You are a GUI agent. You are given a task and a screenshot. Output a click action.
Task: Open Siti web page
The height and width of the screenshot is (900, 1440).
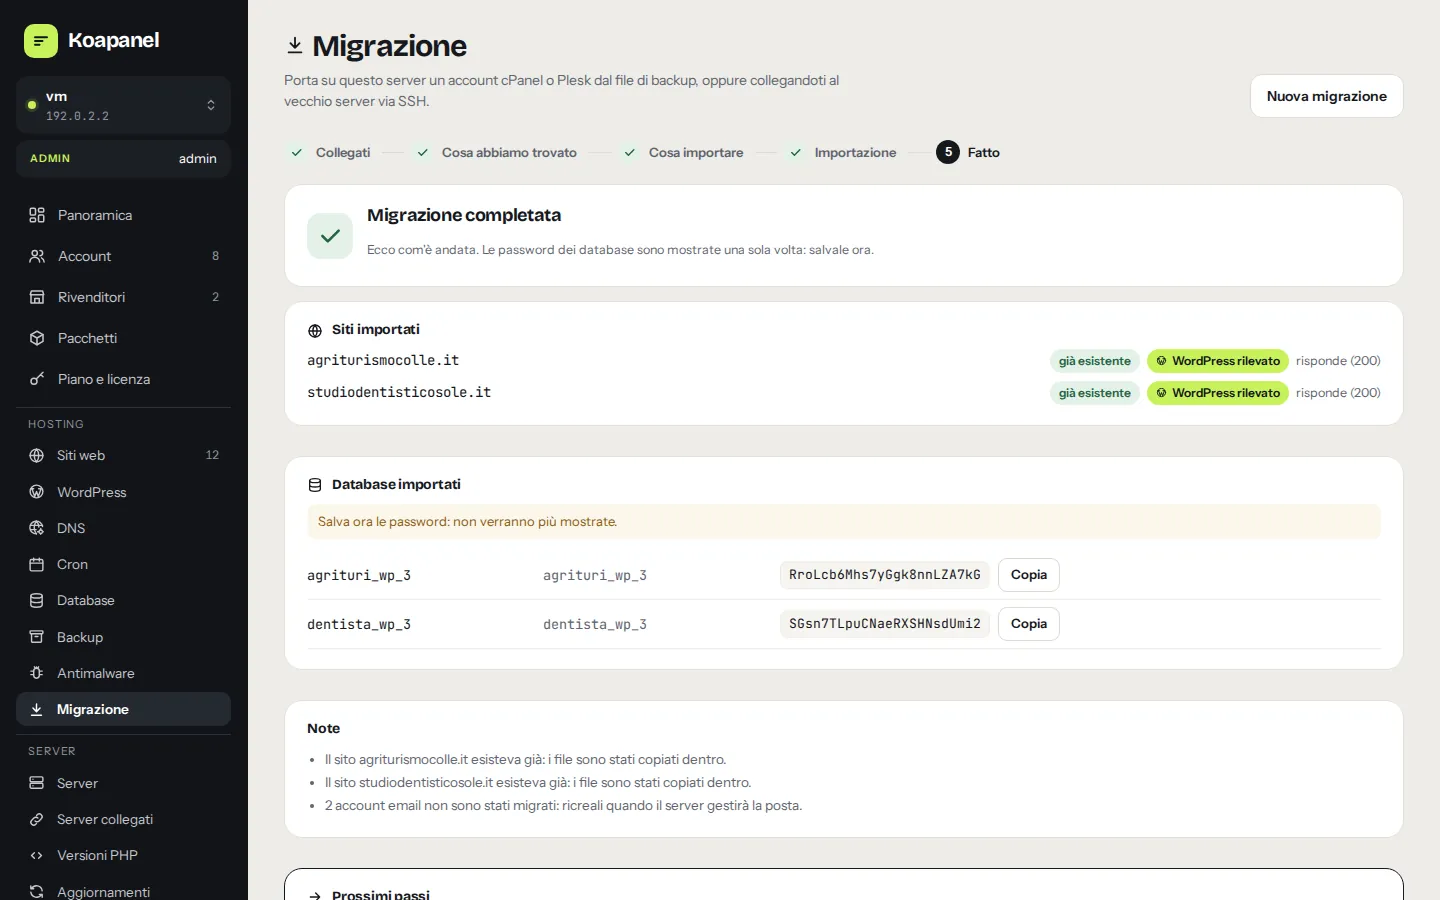[123, 455]
